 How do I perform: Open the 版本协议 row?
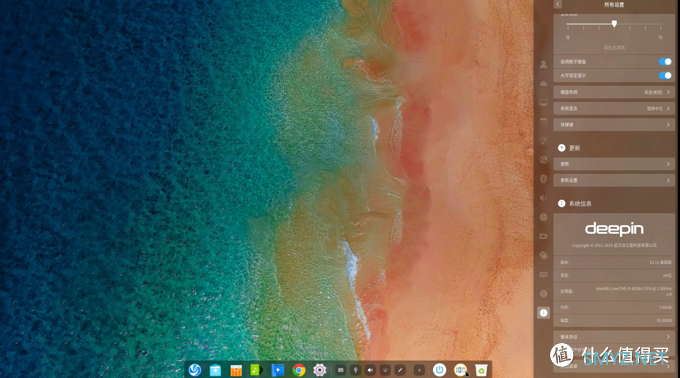click(614, 337)
